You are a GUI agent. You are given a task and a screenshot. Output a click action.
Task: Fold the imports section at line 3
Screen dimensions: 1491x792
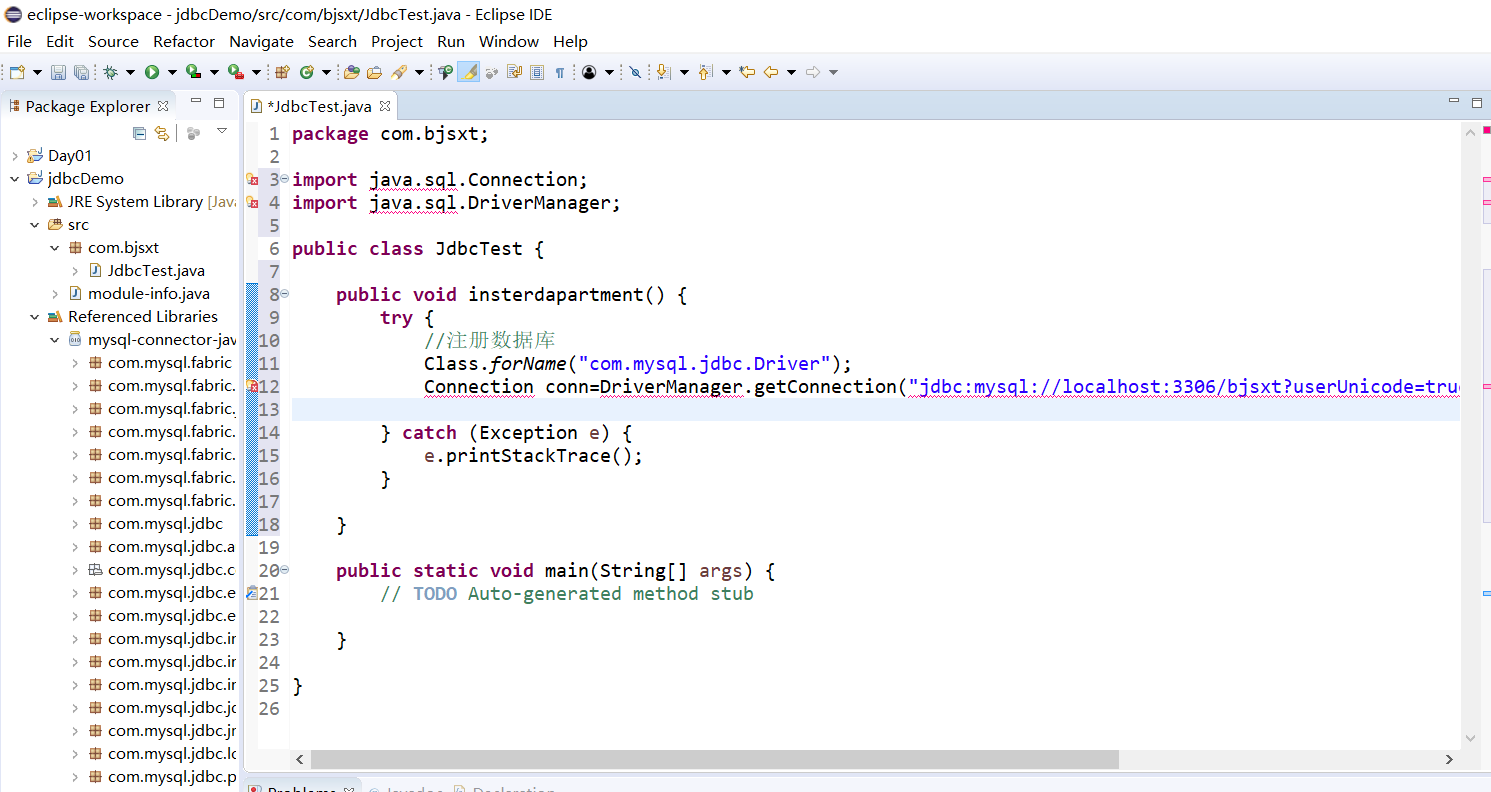pos(285,179)
